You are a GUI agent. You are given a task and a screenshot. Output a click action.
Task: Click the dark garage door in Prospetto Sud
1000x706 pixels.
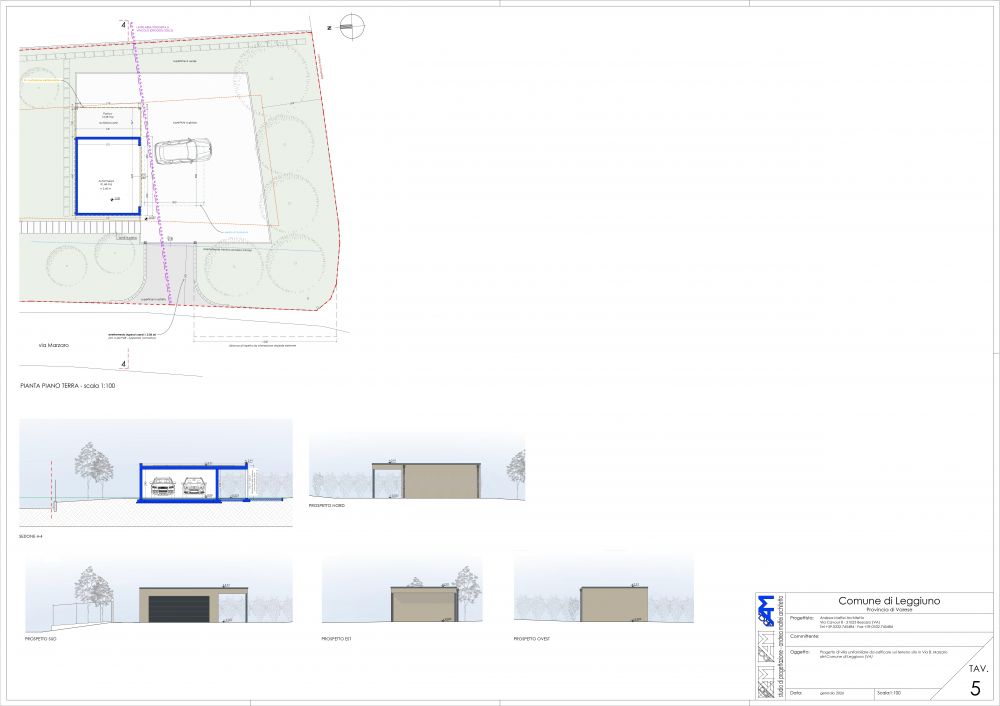click(179, 610)
